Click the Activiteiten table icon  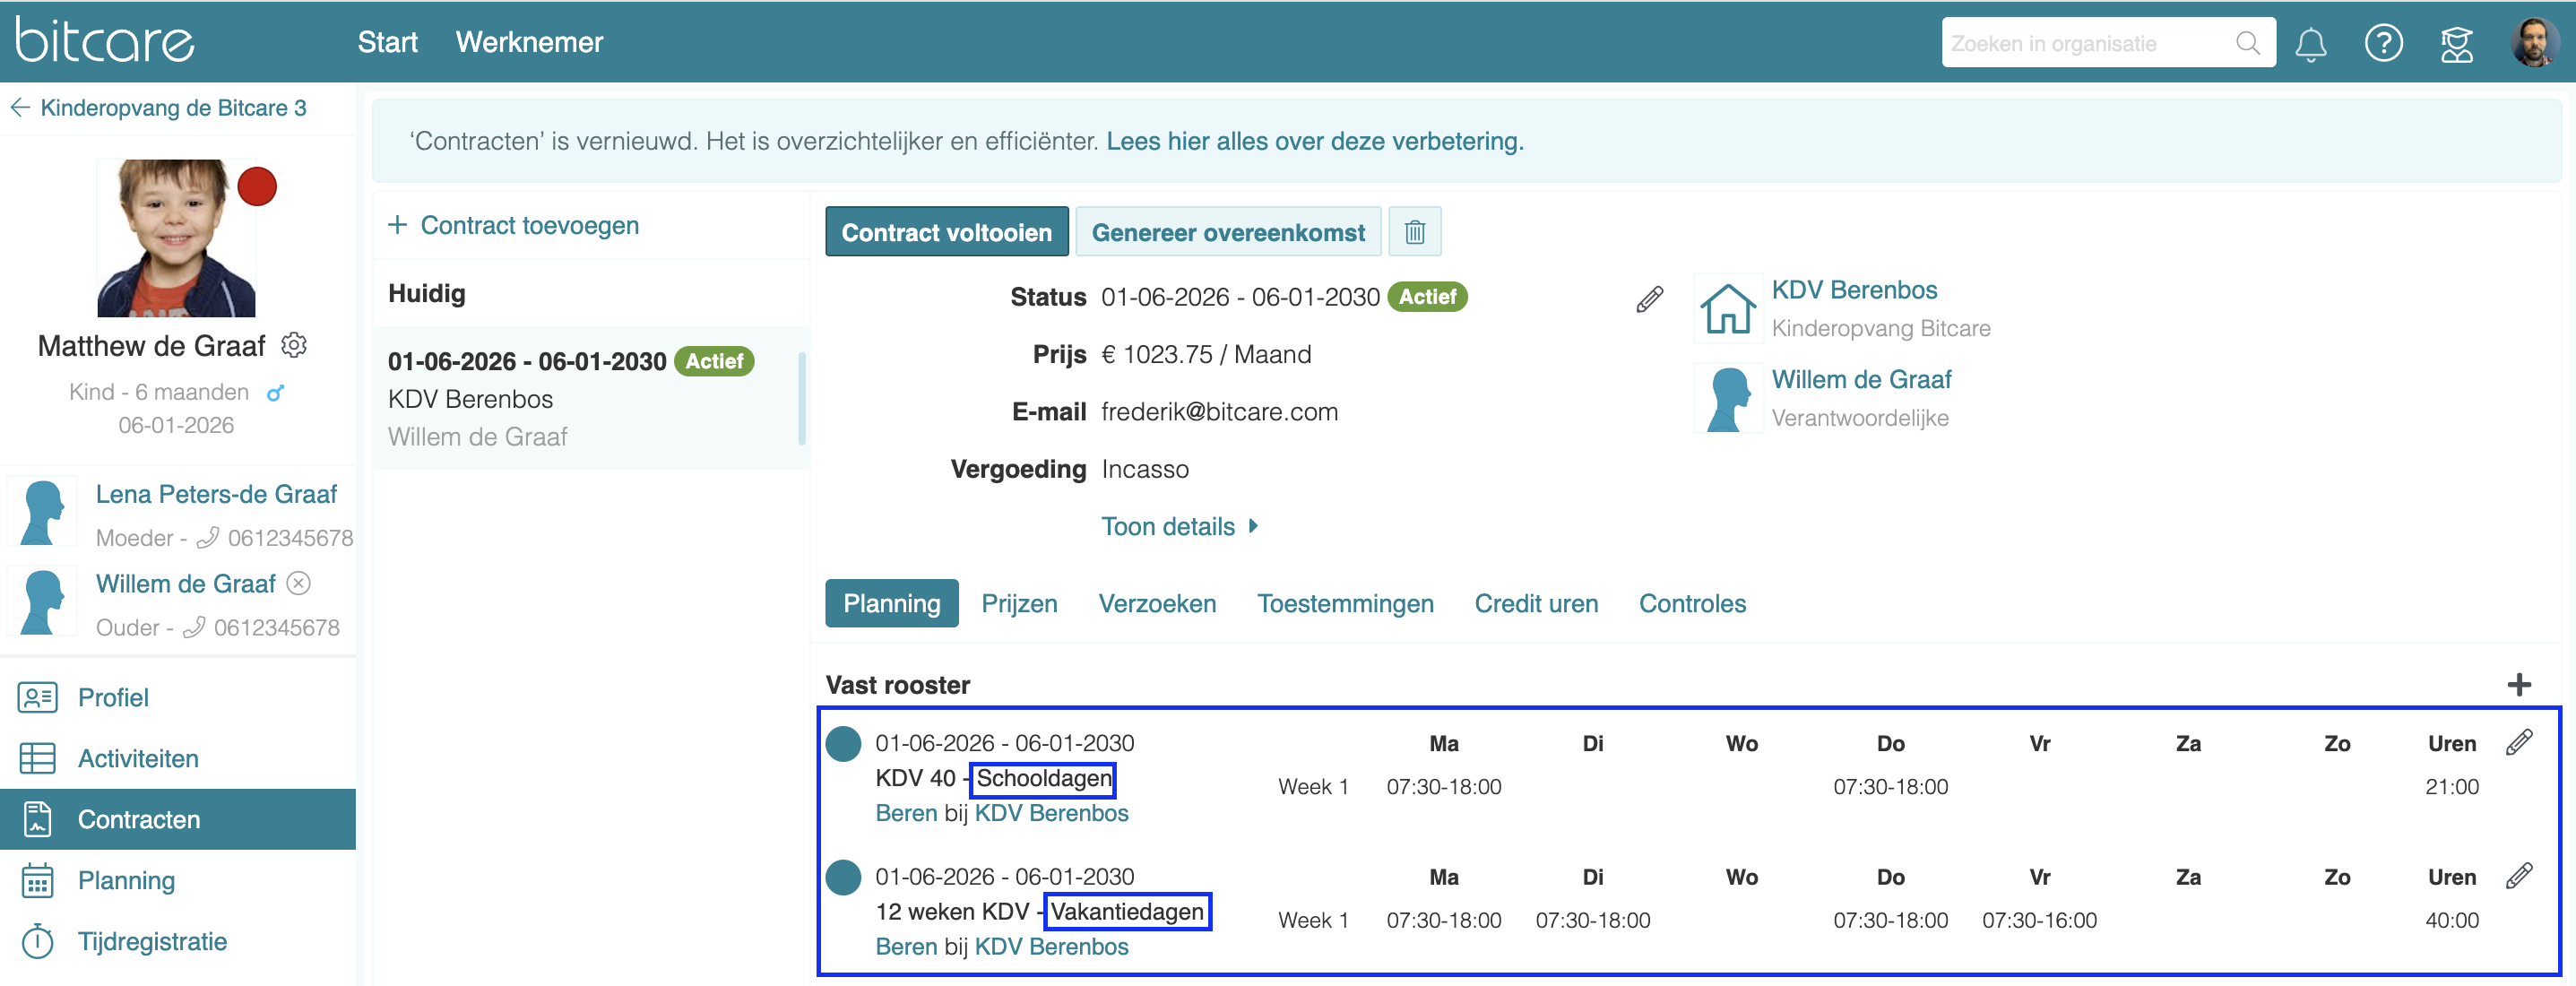click(38, 758)
